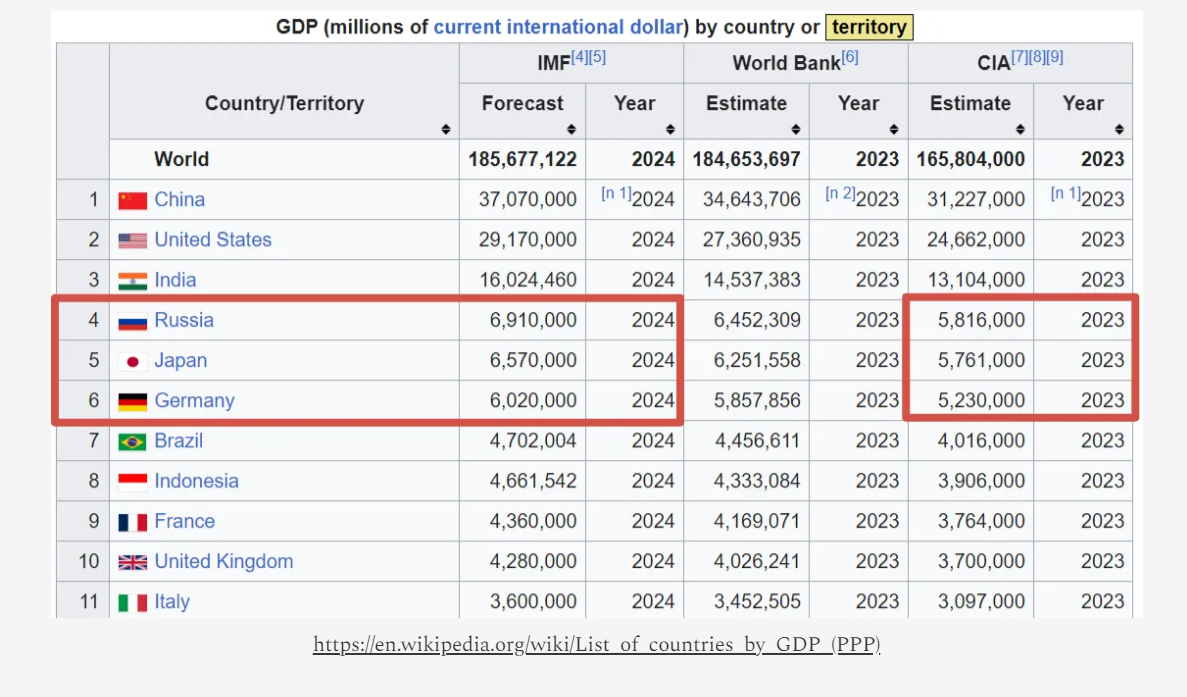1187x697 pixels.
Task: Open the Indonesia country link
Action: [x=196, y=480]
